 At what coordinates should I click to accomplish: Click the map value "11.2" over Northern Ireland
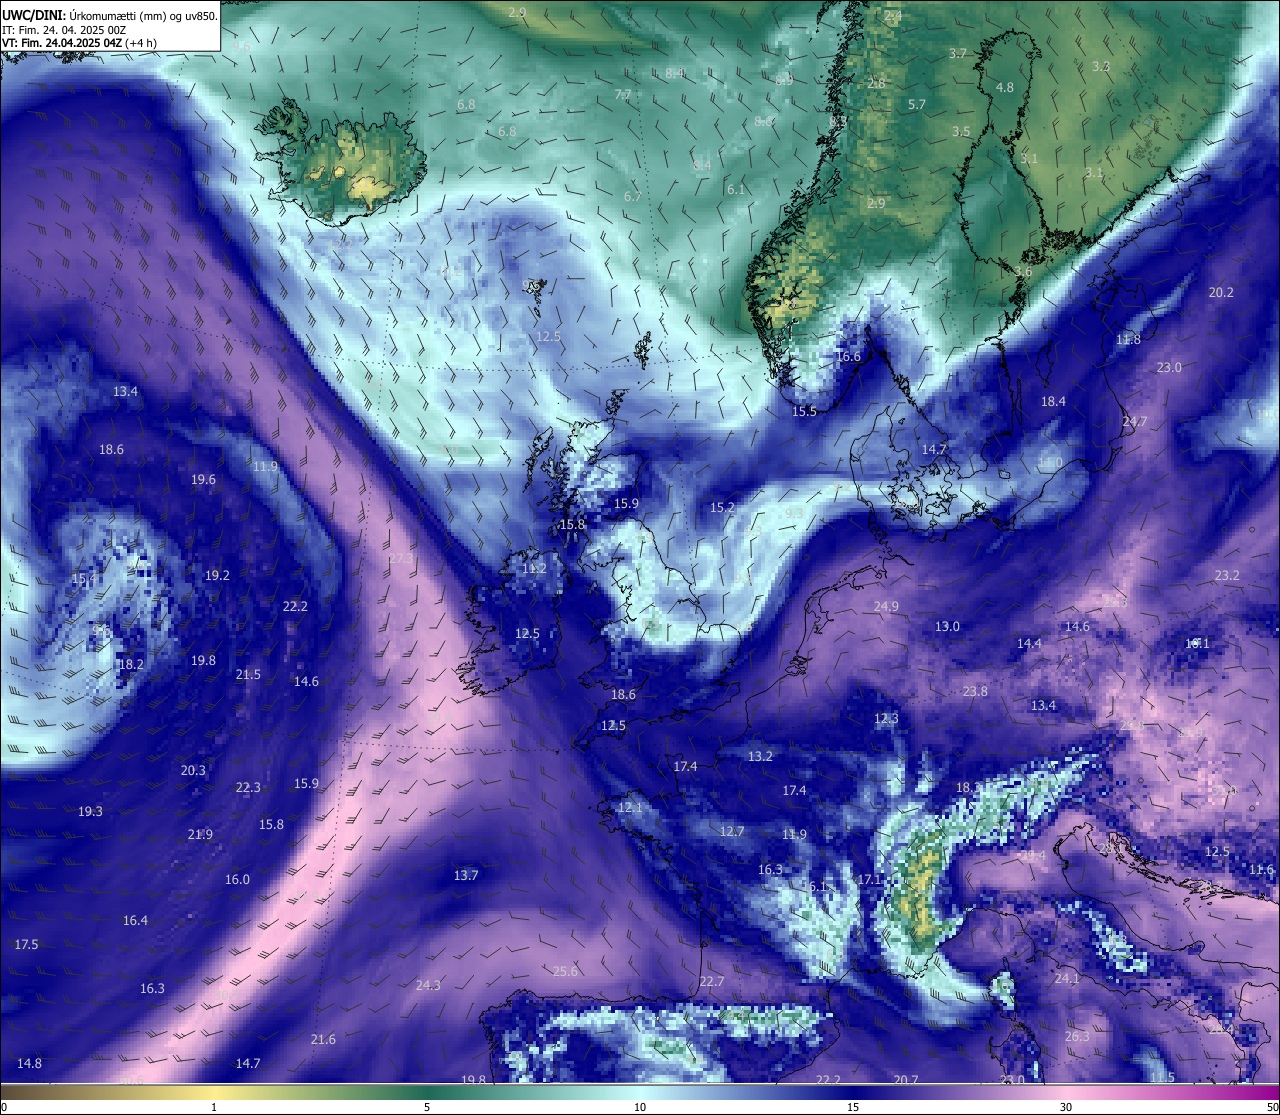click(534, 568)
